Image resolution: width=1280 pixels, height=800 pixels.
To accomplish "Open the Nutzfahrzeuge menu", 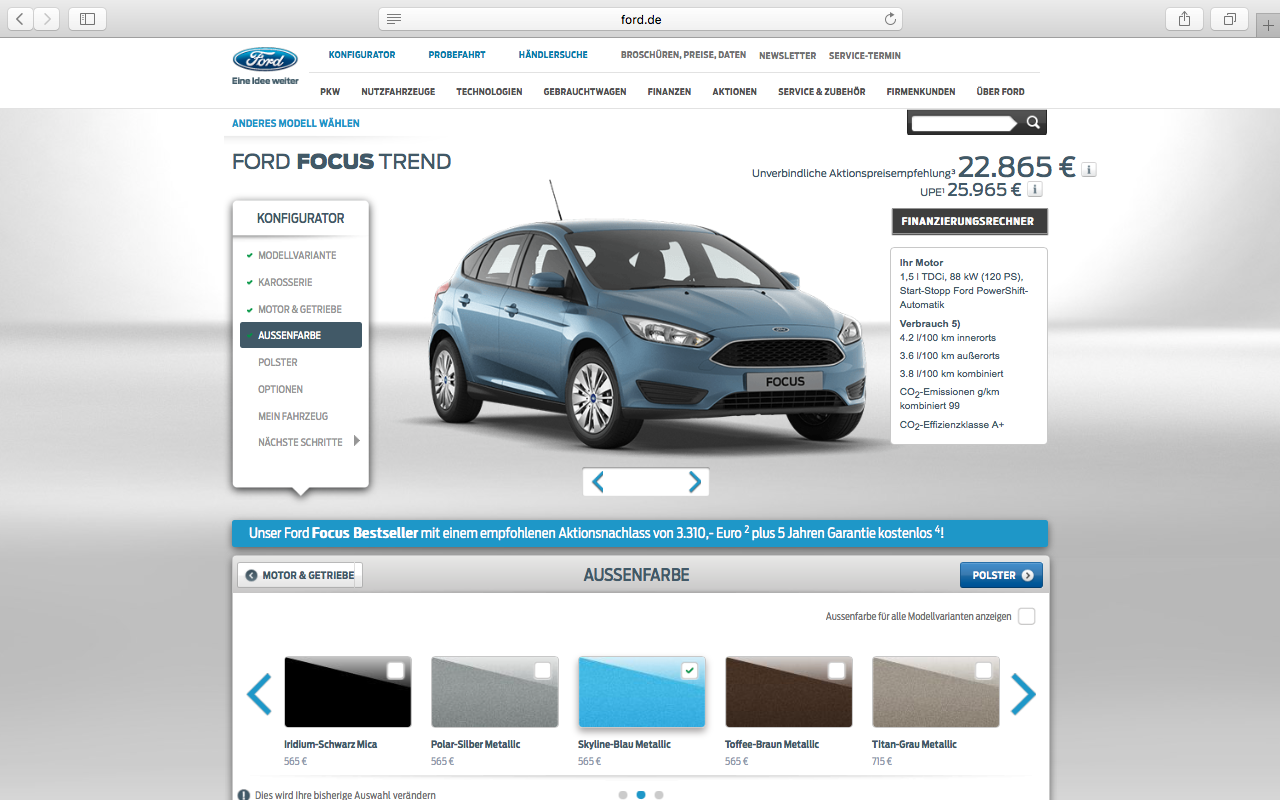I will (x=398, y=92).
